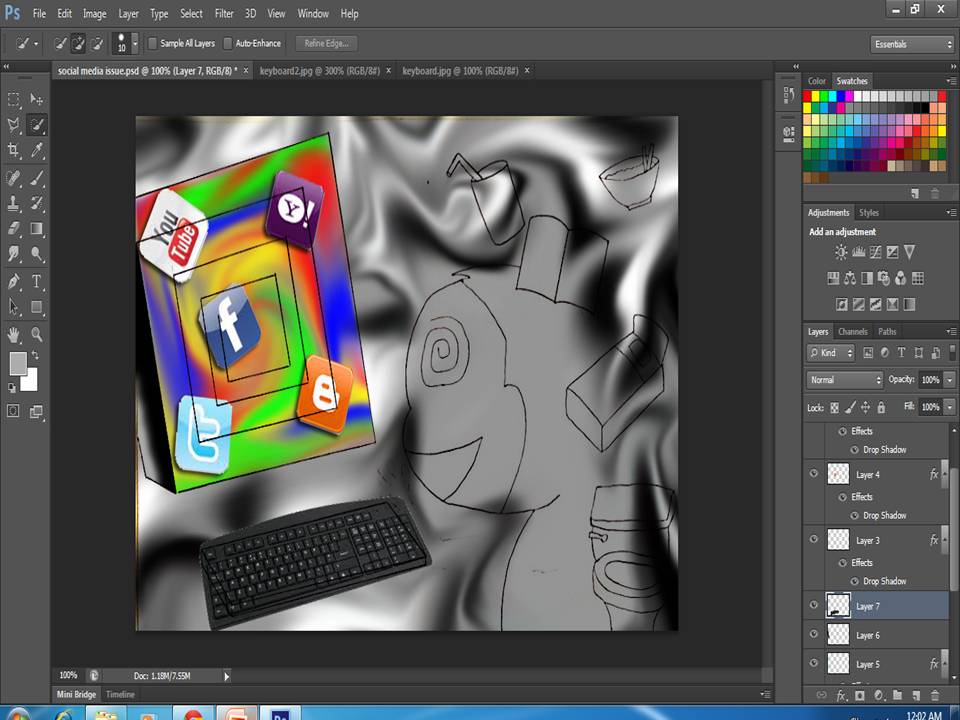Enable Auto-Enhance checkbox
This screenshot has height=720, width=960.
(227, 43)
